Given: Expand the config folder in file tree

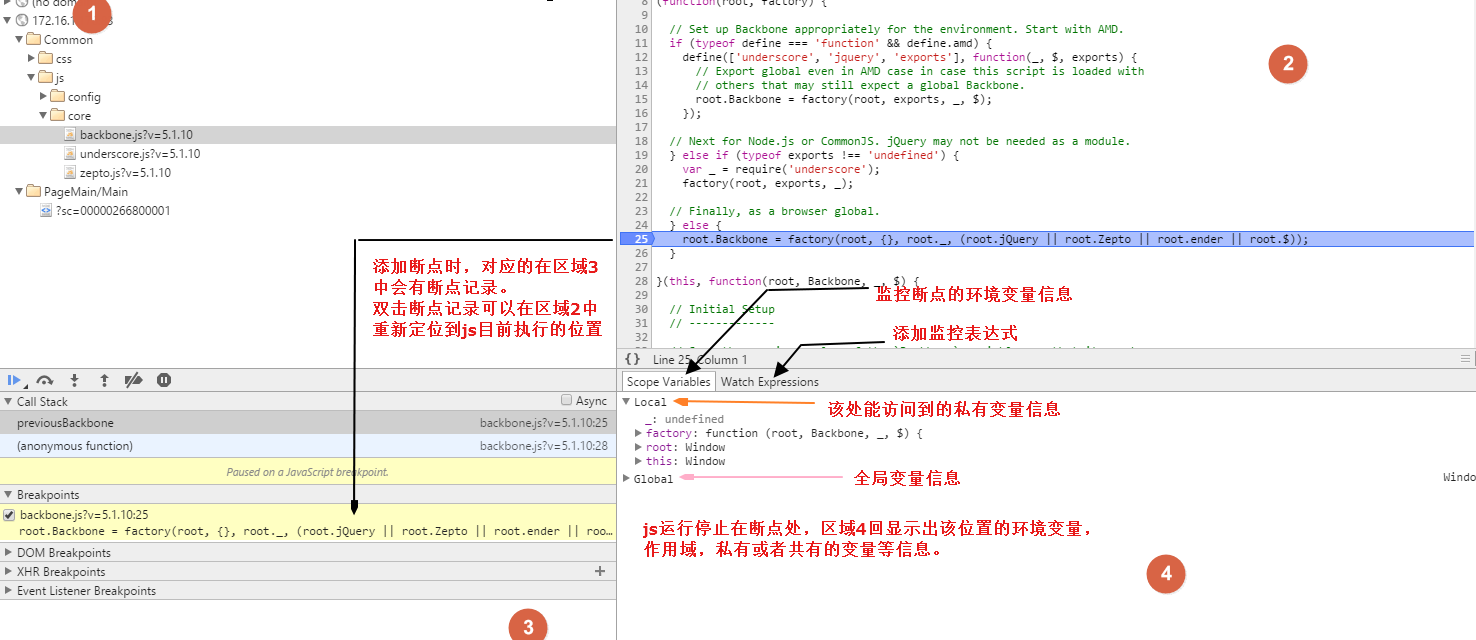Looking at the screenshot, I should point(44,97).
